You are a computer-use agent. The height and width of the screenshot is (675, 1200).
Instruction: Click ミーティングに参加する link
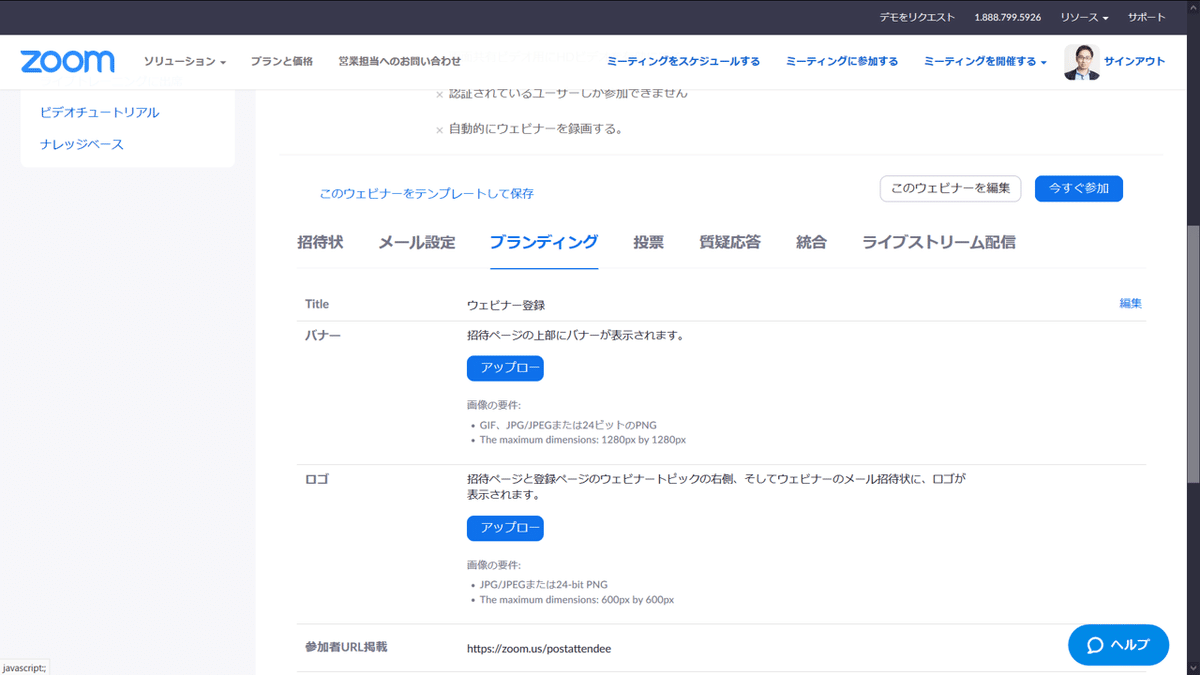click(x=842, y=62)
